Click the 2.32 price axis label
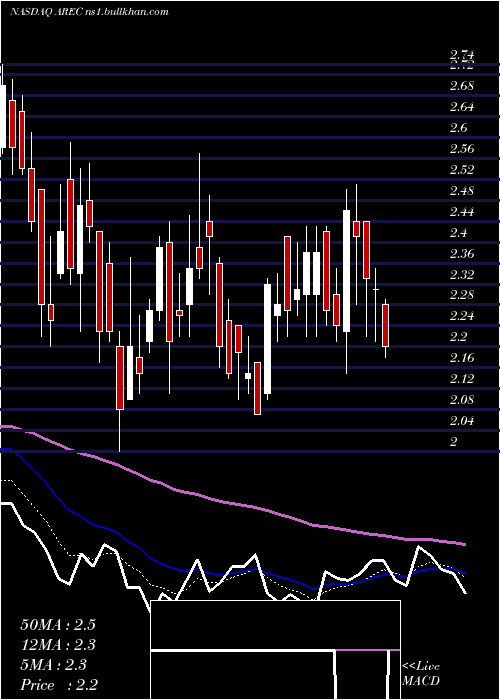 click(462, 274)
